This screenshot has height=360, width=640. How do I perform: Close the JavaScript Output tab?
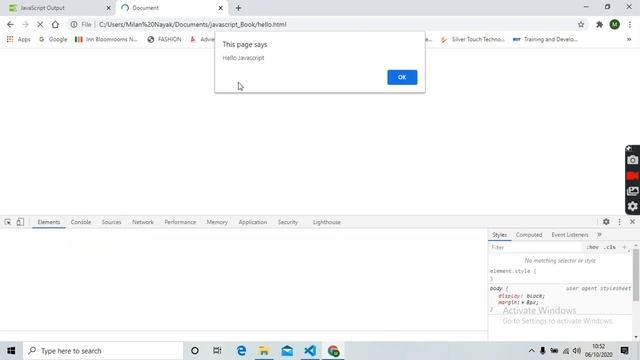[x=109, y=8]
